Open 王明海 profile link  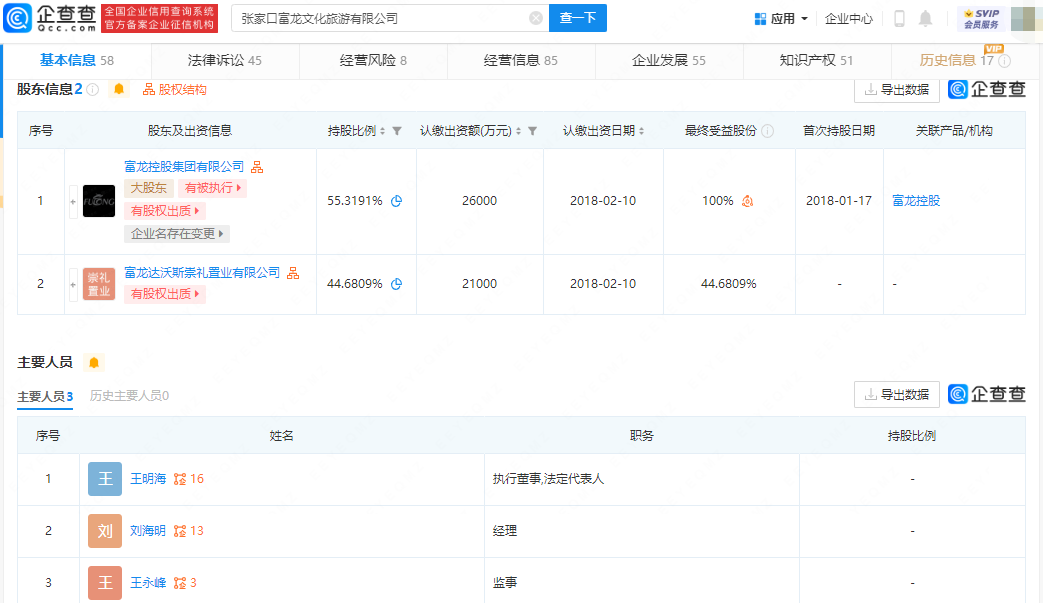[148, 479]
